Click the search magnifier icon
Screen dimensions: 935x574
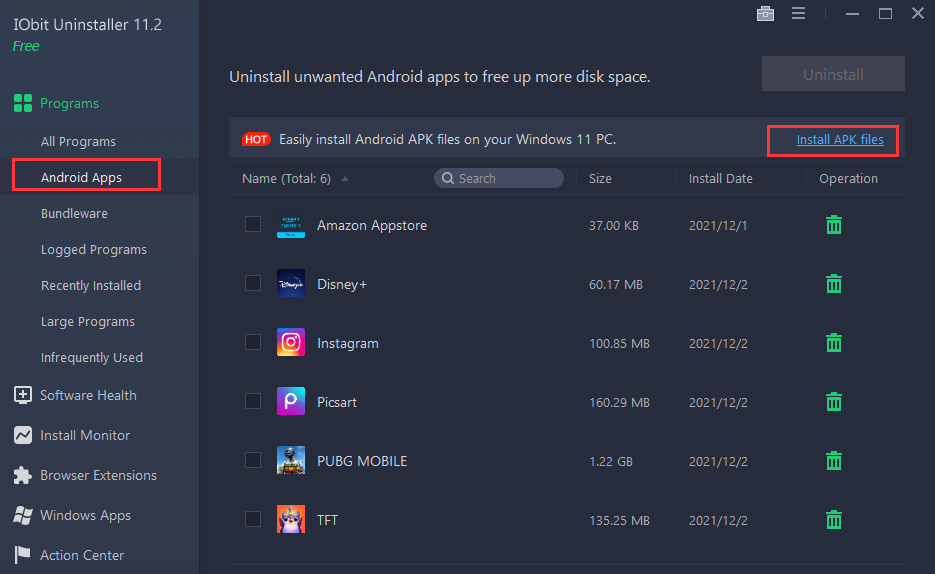pos(448,178)
